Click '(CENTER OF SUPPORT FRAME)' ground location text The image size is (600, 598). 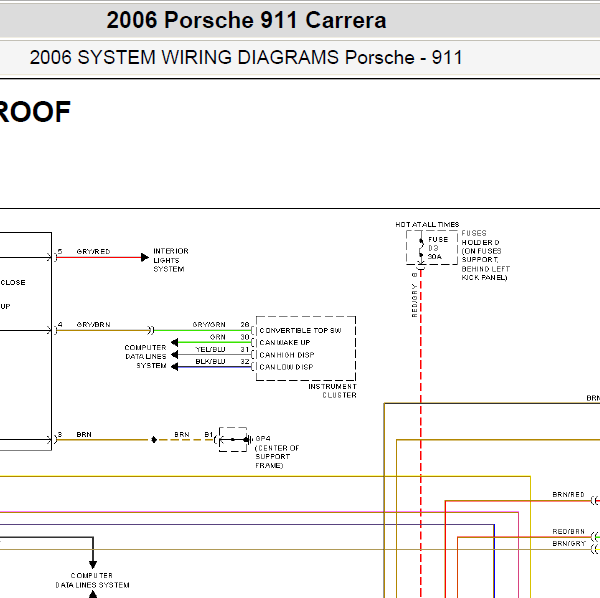[277, 456]
